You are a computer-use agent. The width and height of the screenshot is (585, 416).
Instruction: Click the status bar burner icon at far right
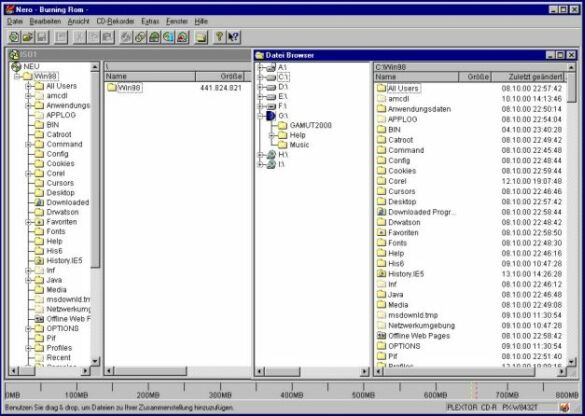click(565, 407)
